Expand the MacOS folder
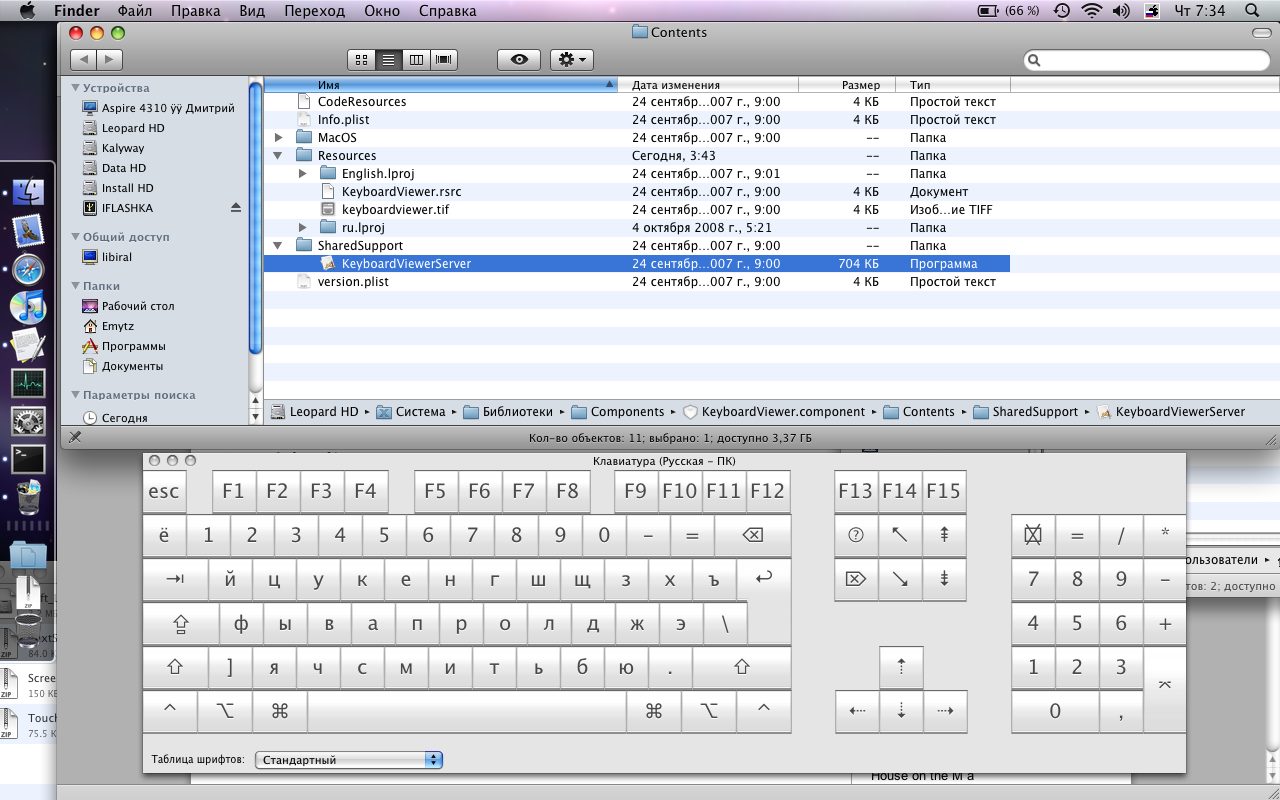Screen dimensions: 1280x800 pos(279,138)
